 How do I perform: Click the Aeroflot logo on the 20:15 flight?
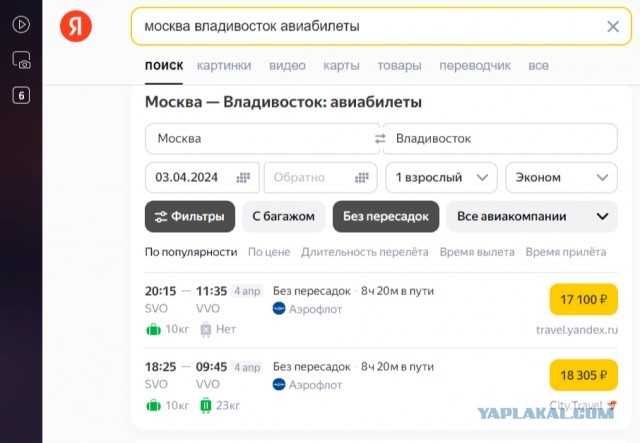[279, 309]
